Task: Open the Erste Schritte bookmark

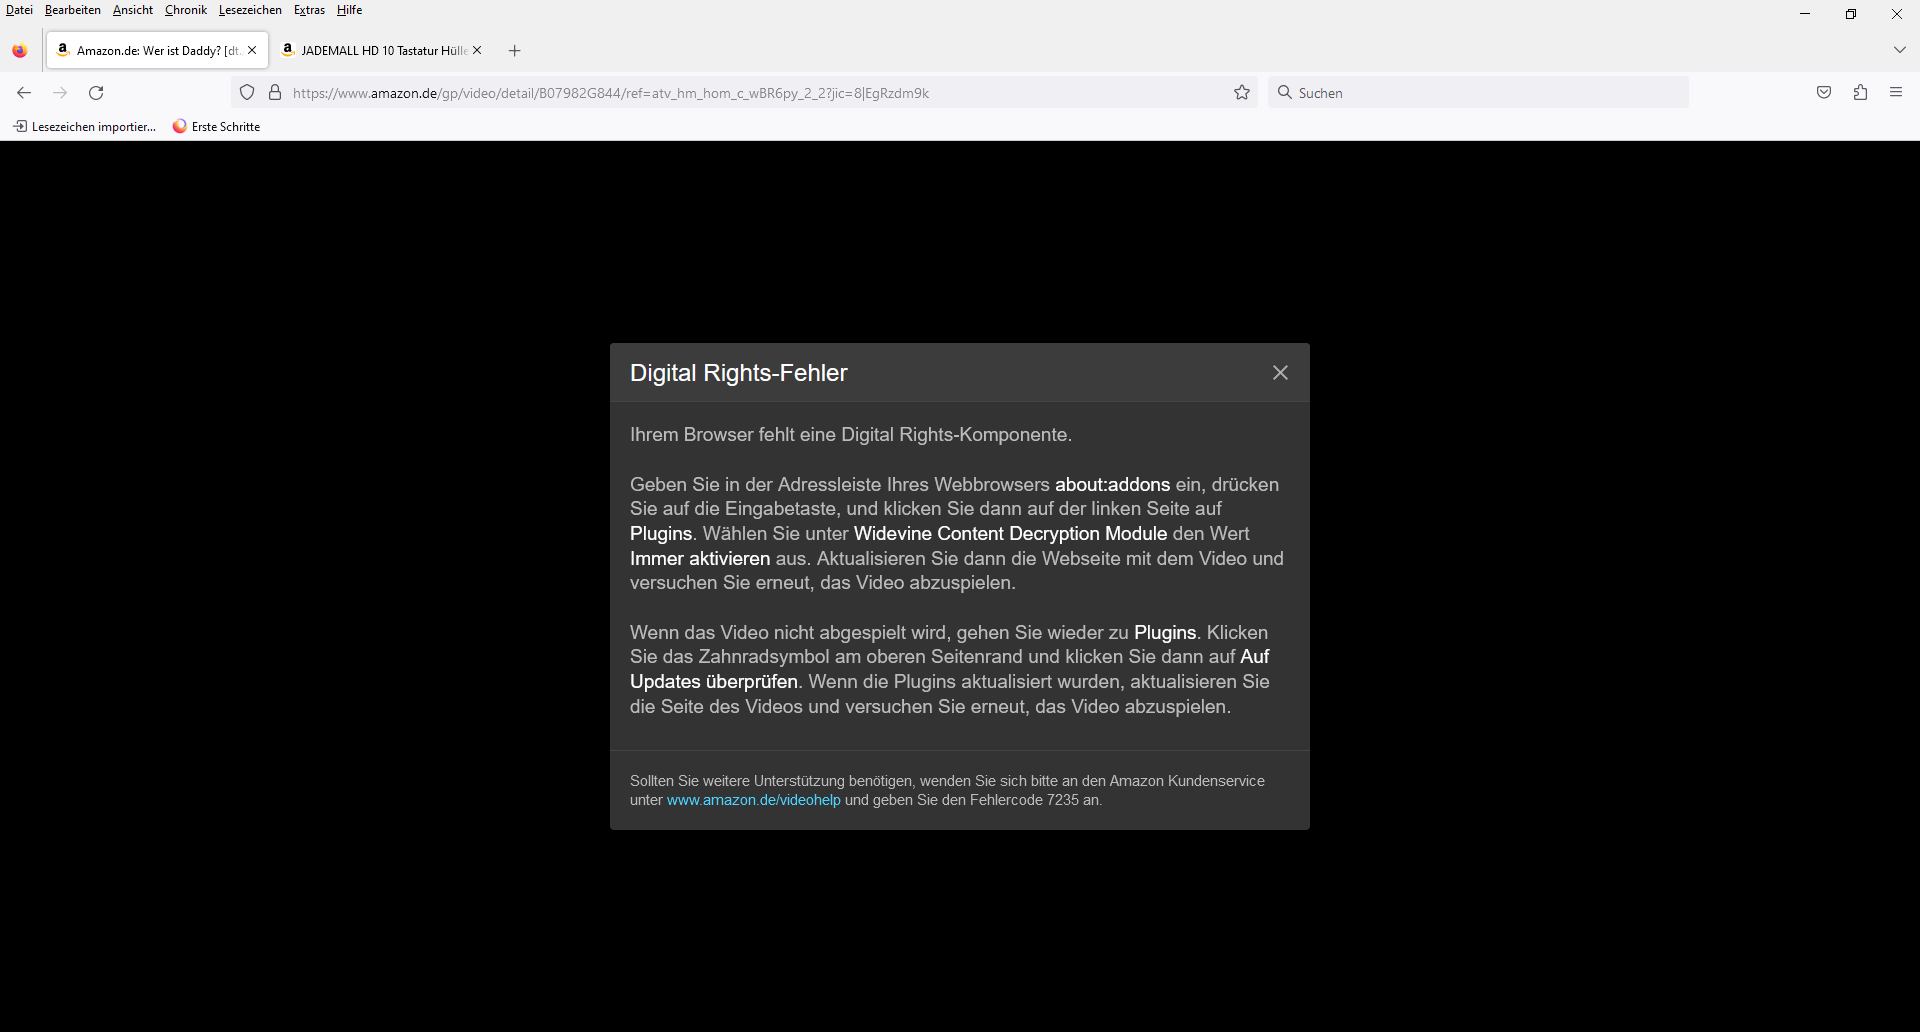Action: point(216,127)
